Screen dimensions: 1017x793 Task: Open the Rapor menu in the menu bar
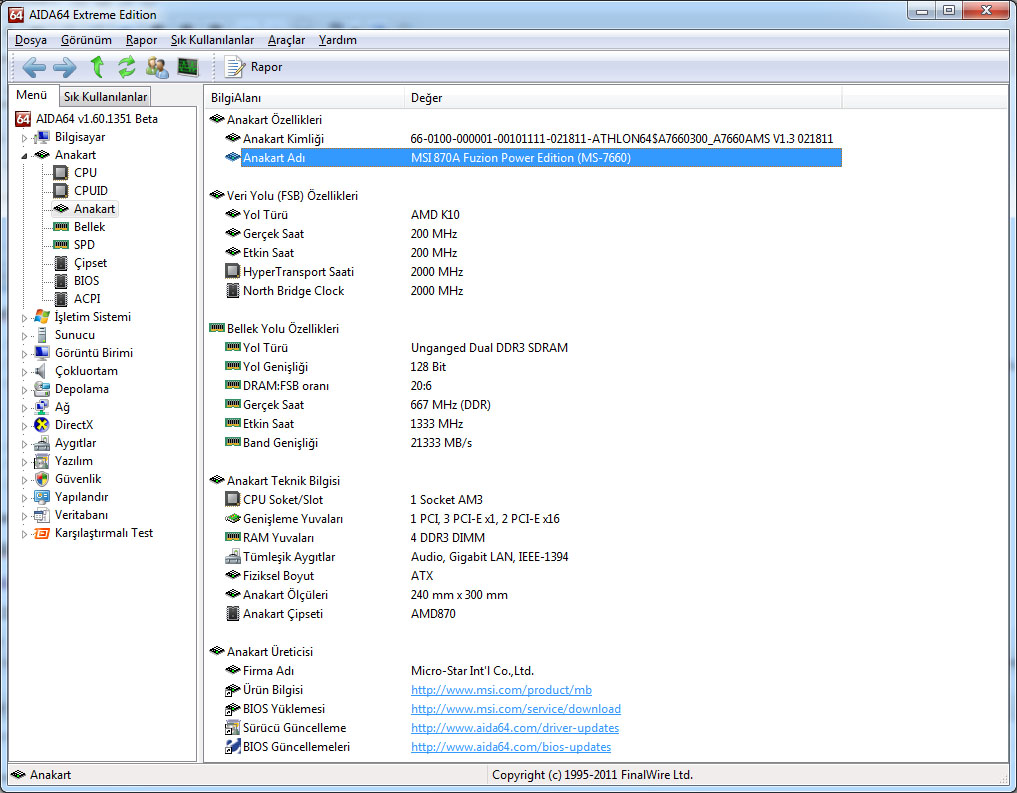click(x=141, y=40)
